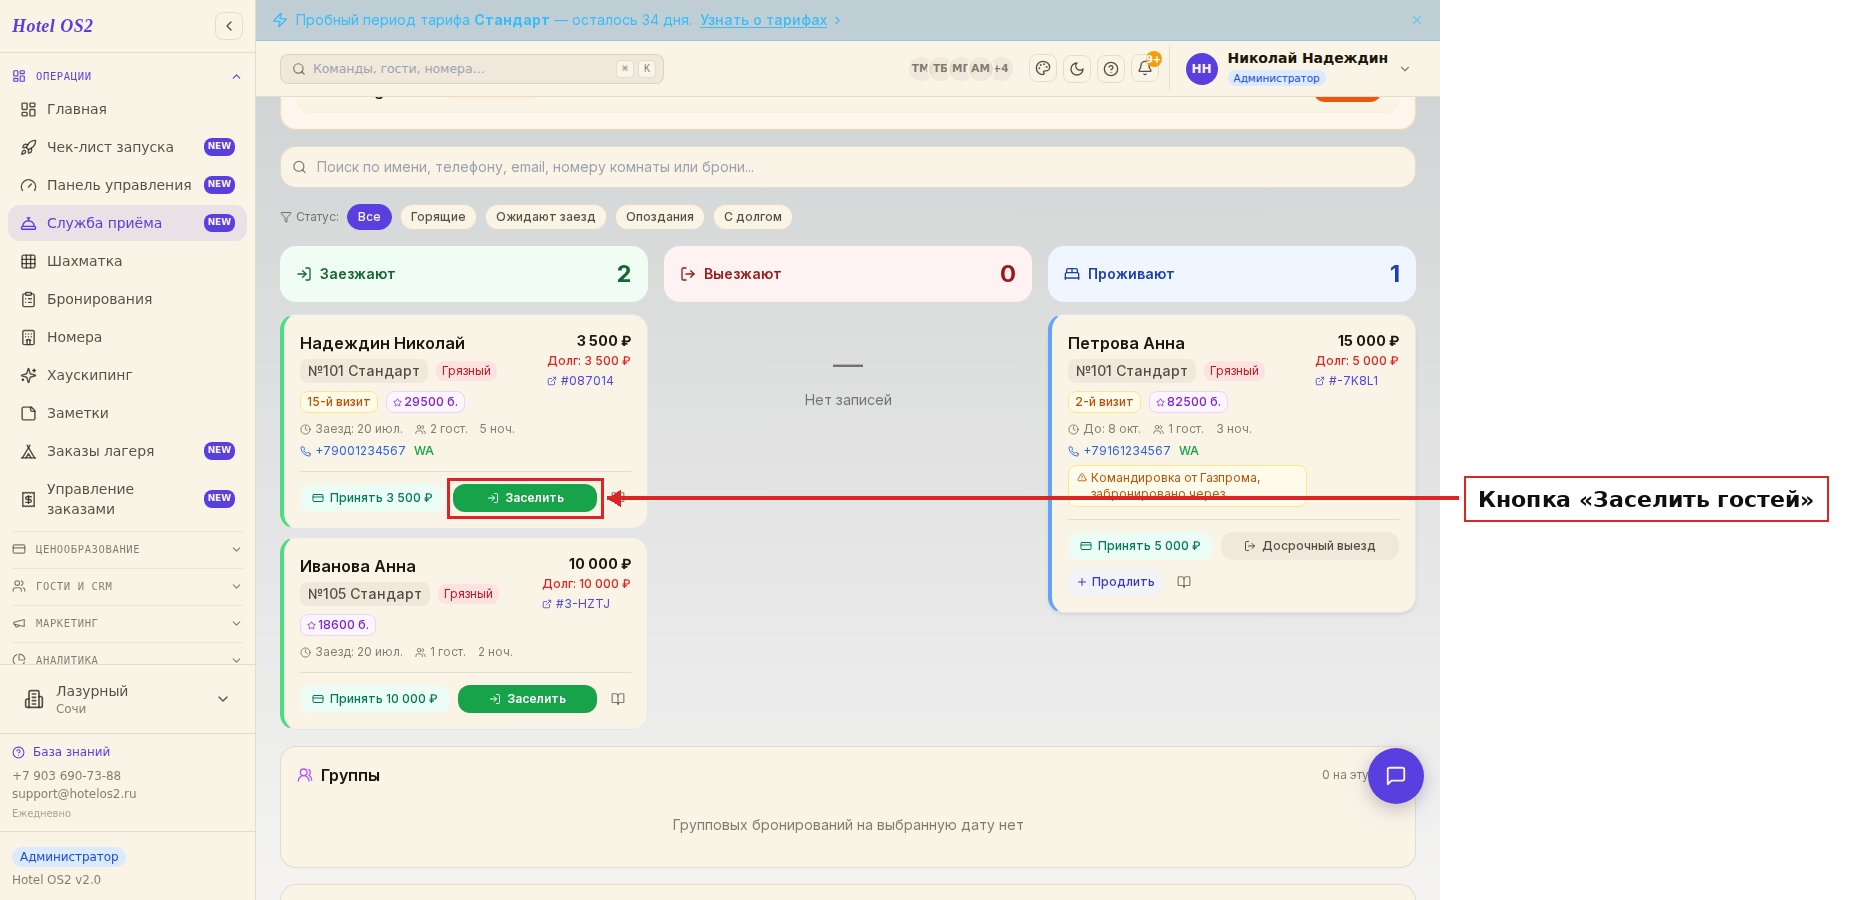Open user menu Николай Надеждин
Screen dimensions: 1852x900
click(x=1299, y=68)
